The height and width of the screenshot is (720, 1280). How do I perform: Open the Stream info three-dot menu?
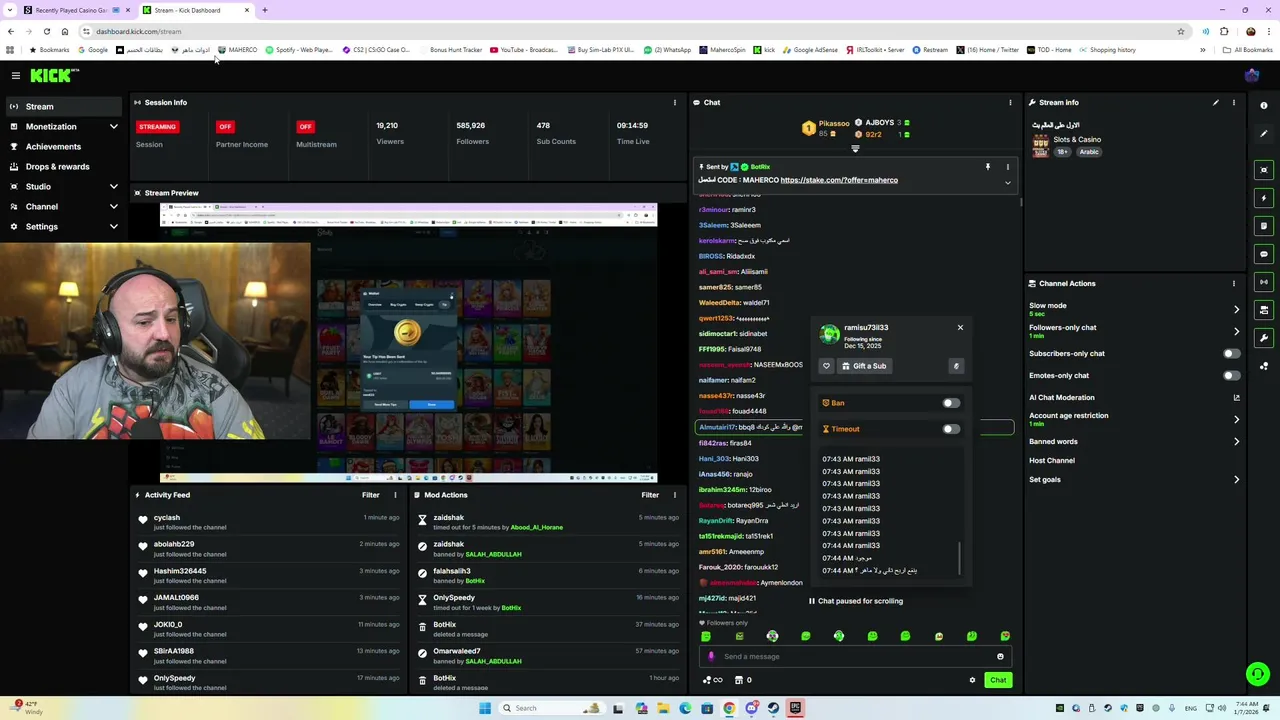click(1233, 102)
